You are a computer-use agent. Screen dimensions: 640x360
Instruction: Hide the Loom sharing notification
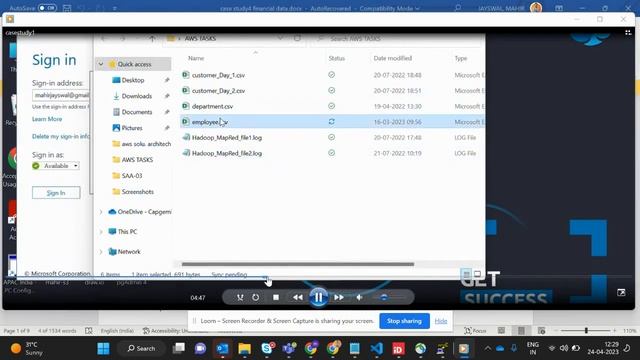[440, 321]
